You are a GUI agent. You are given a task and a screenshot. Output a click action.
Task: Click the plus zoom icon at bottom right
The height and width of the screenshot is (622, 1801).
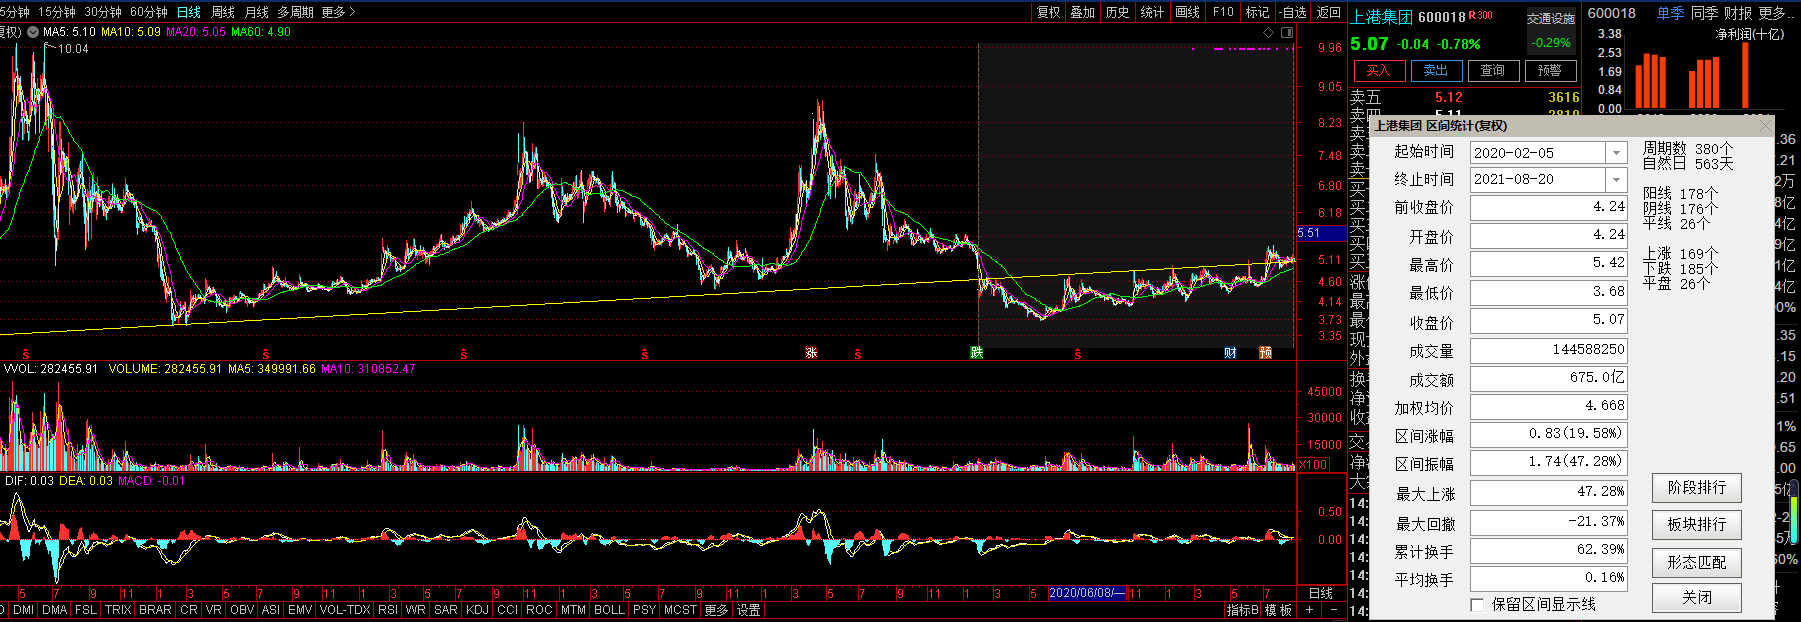(x=1309, y=610)
